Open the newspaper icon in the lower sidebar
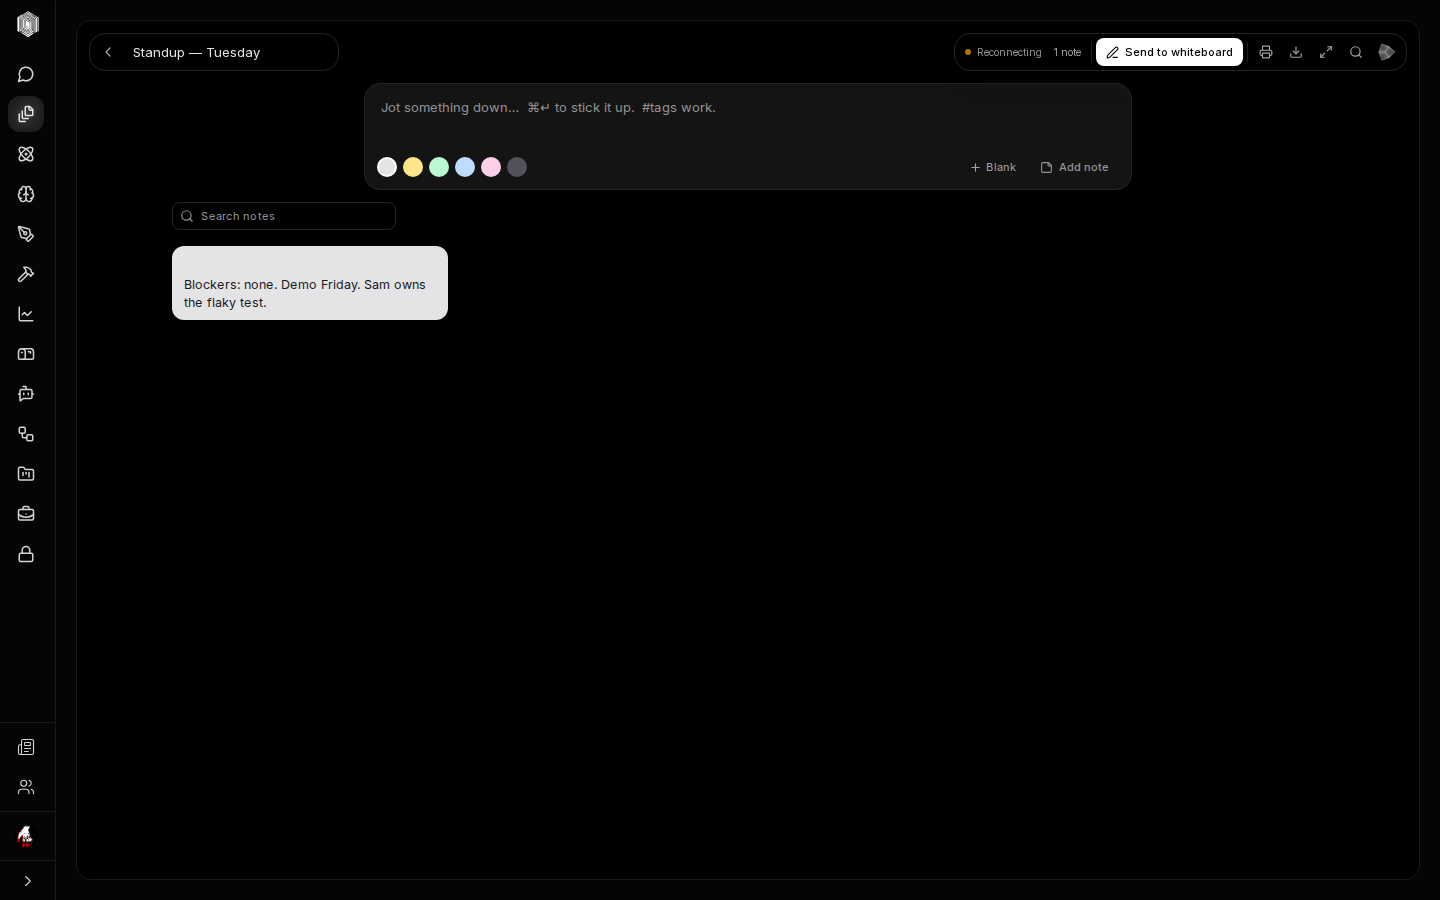1440x900 pixels. point(26,747)
